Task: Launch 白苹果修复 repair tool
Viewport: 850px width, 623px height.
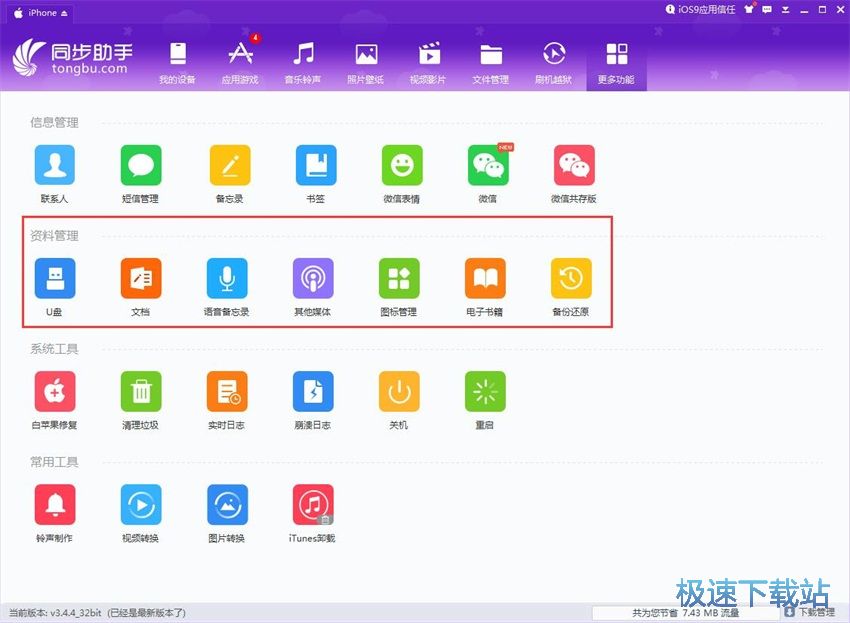Action: [x=55, y=391]
